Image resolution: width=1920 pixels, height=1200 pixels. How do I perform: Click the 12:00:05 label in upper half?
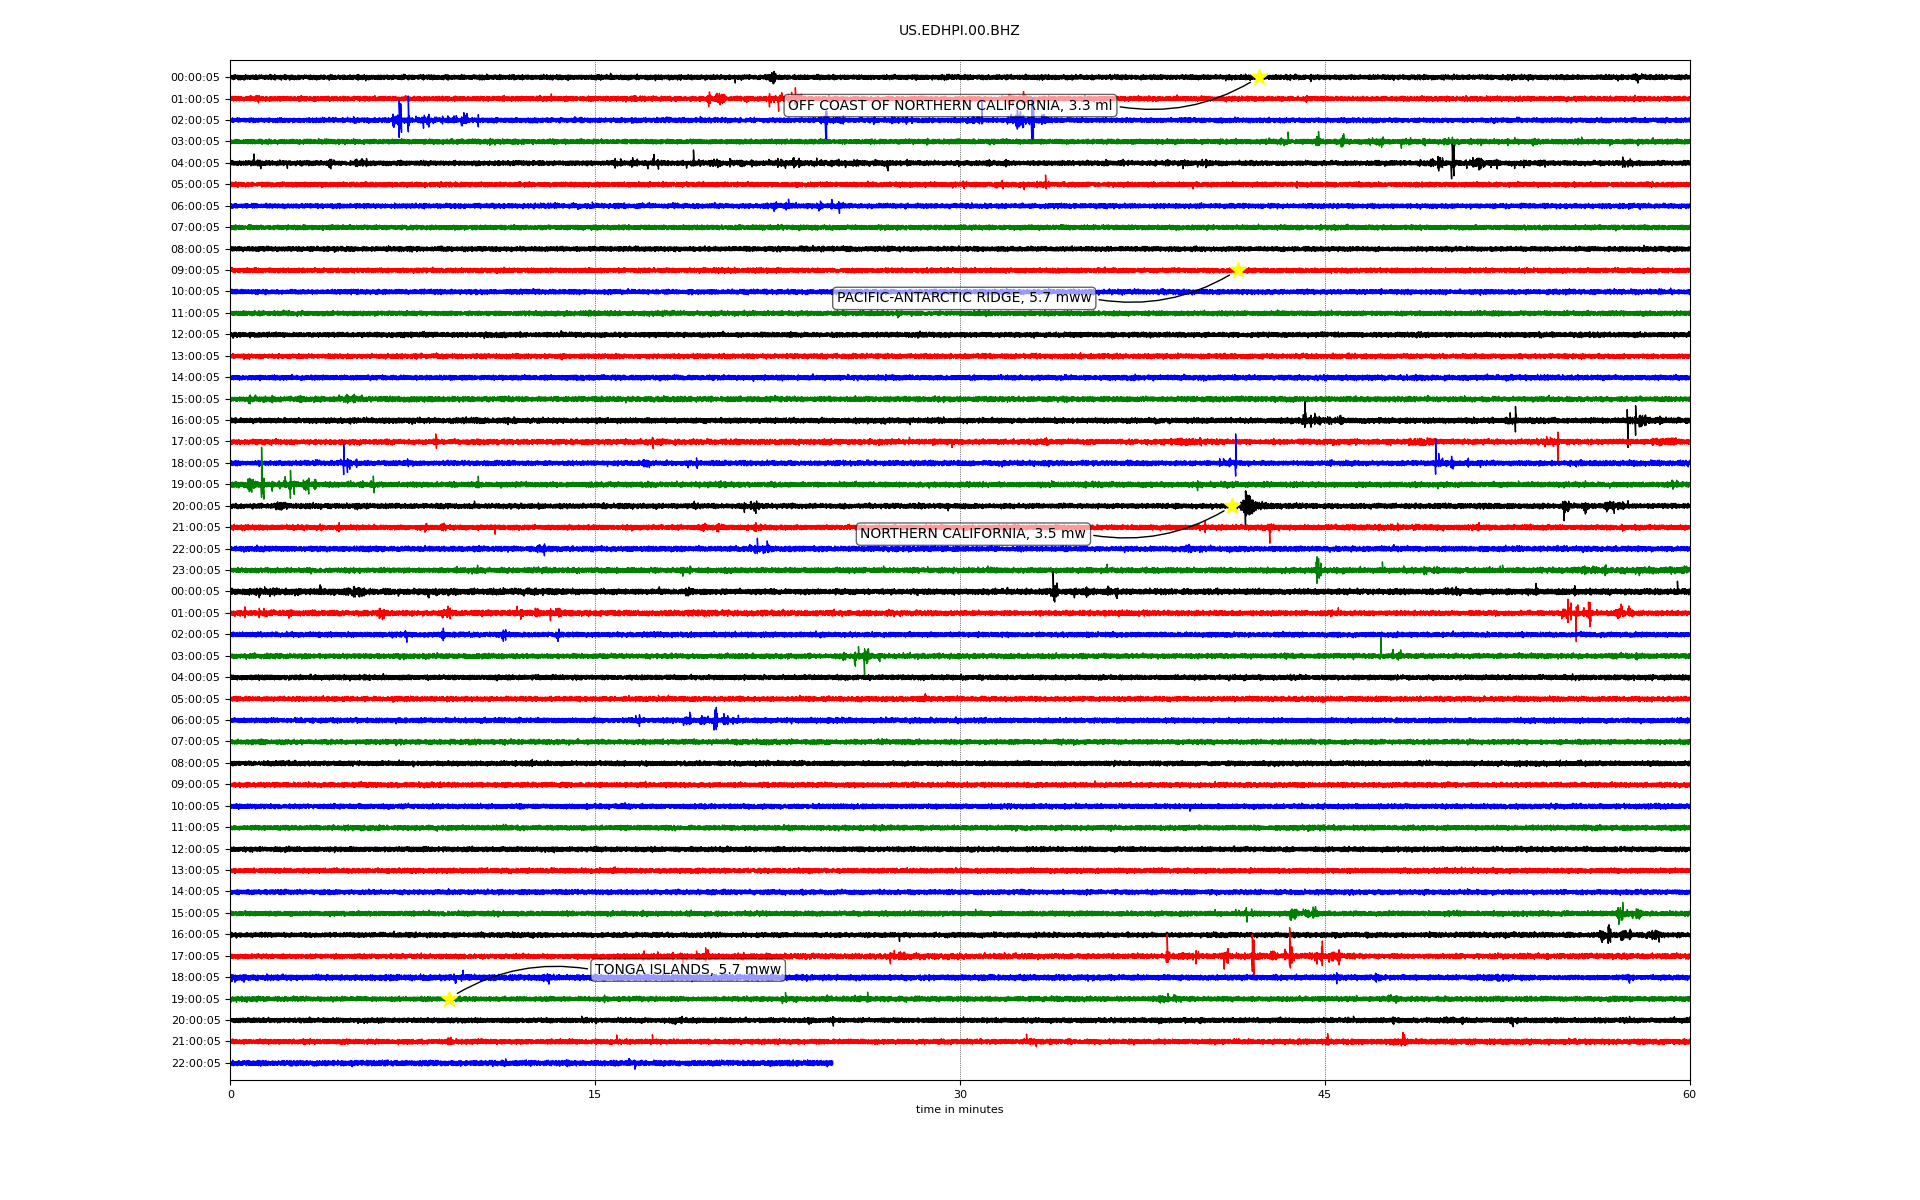195,335
